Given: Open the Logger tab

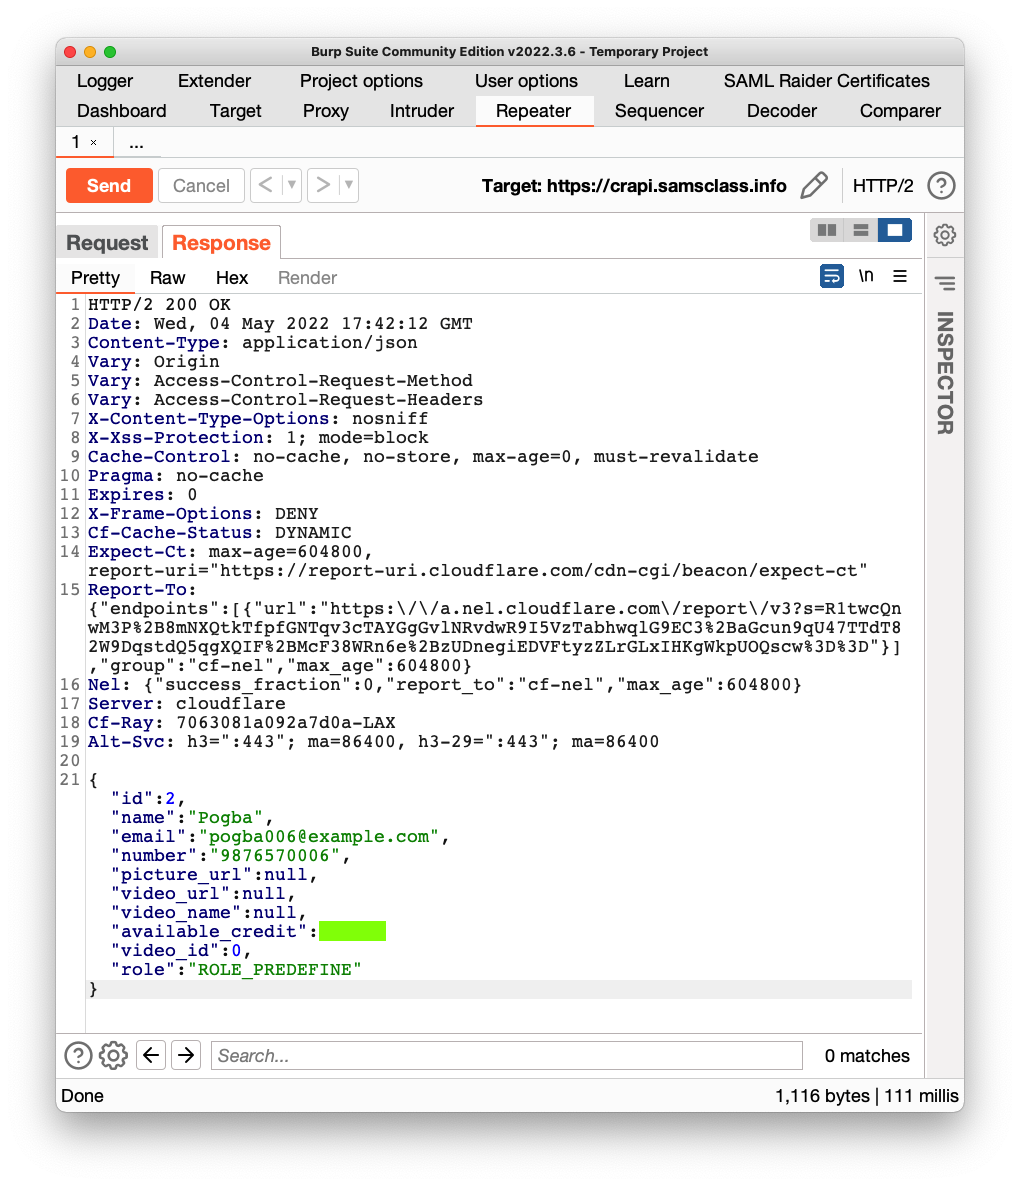Looking at the screenshot, I should (104, 81).
